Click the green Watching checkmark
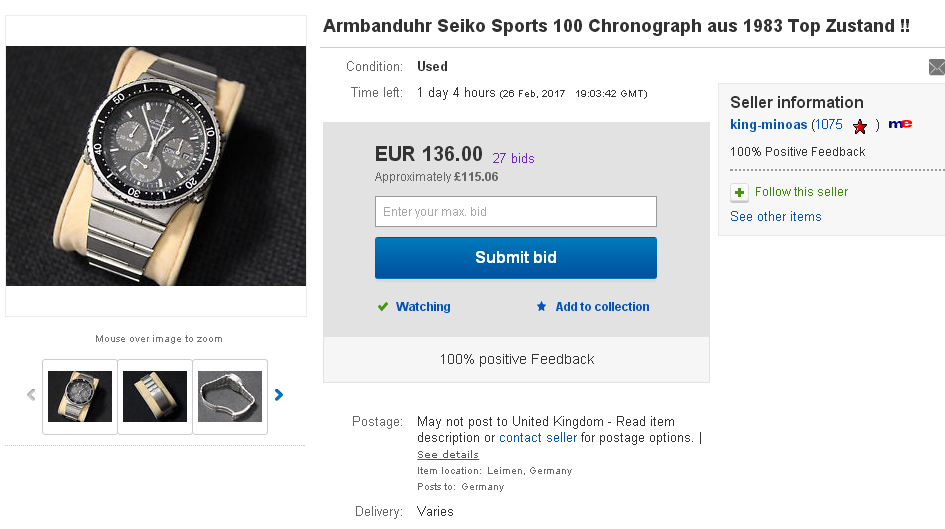 382,307
